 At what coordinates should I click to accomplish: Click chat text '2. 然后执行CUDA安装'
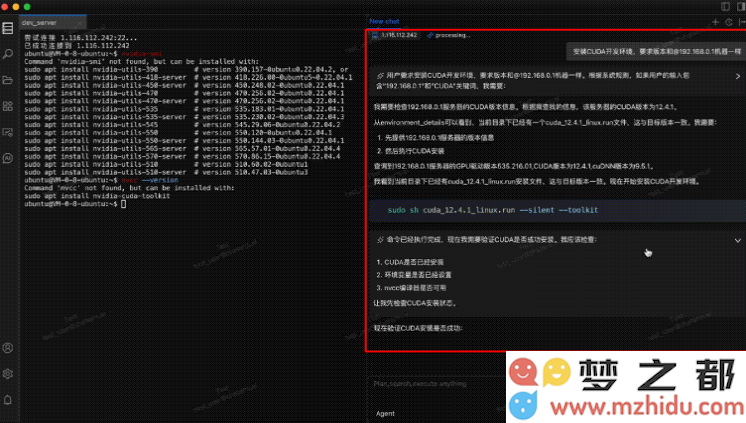point(411,151)
